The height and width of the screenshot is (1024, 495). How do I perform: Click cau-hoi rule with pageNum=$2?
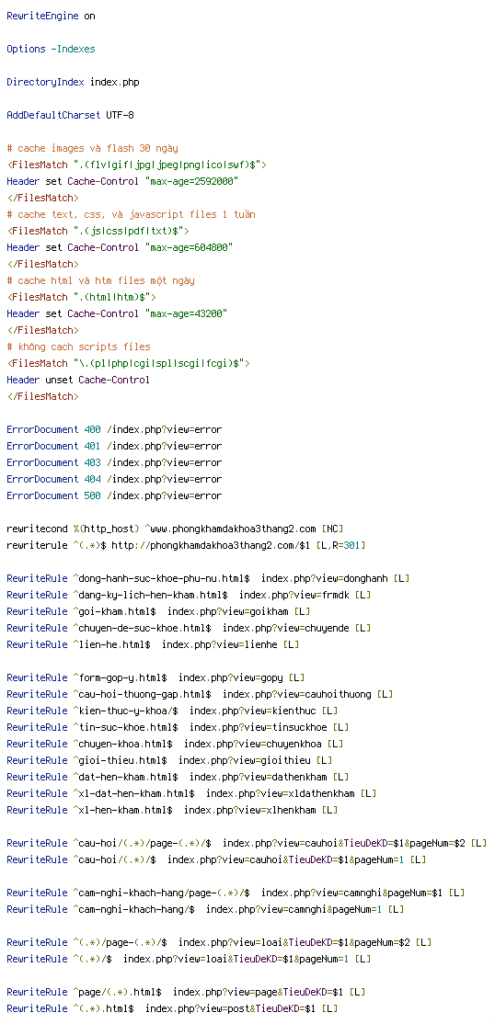coord(247,843)
